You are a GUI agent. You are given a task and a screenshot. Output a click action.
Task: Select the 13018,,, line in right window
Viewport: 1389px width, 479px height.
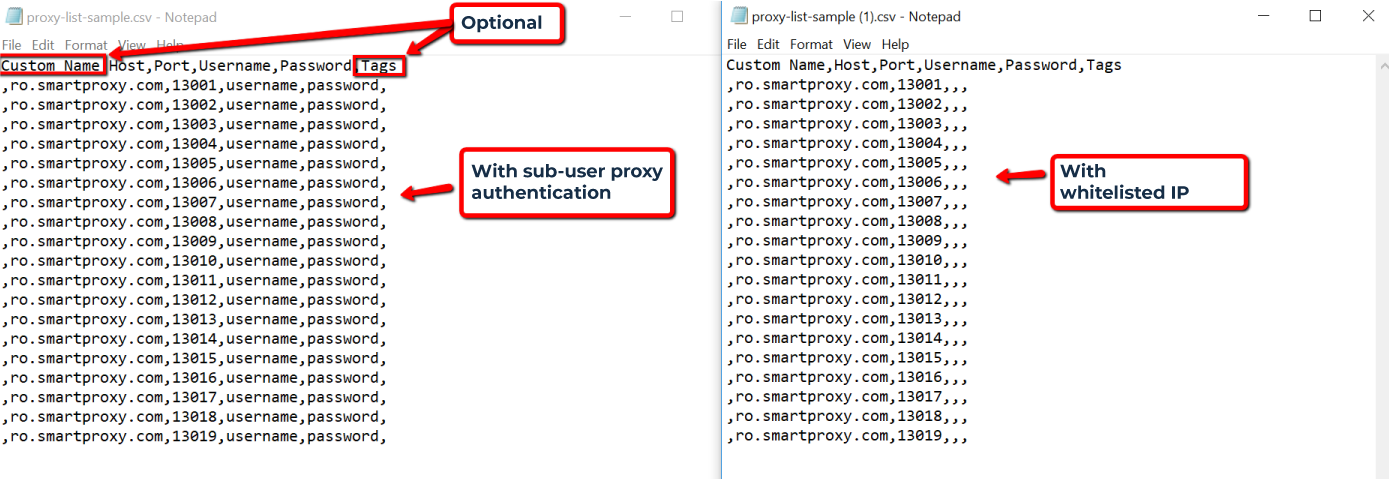pyautogui.click(x=848, y=416)
